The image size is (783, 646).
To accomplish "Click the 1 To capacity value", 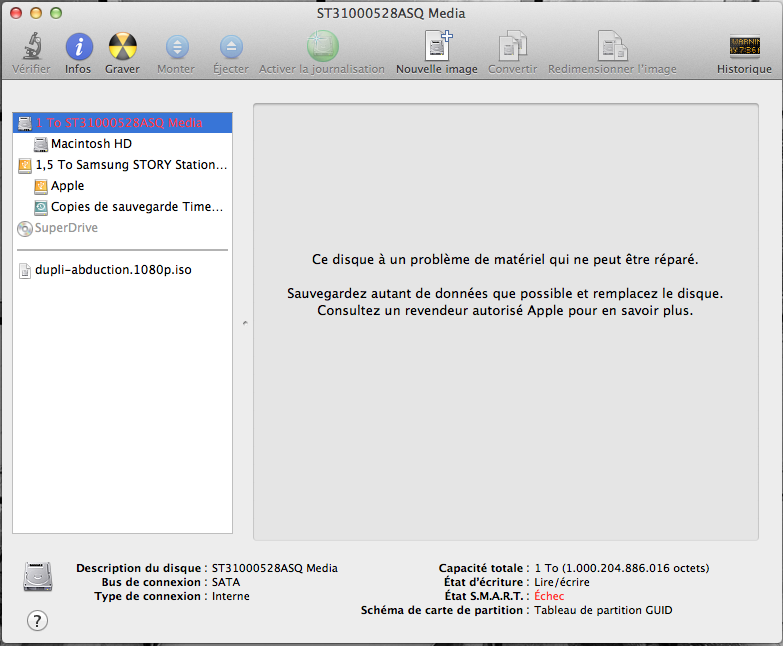I will click(622, 568).
